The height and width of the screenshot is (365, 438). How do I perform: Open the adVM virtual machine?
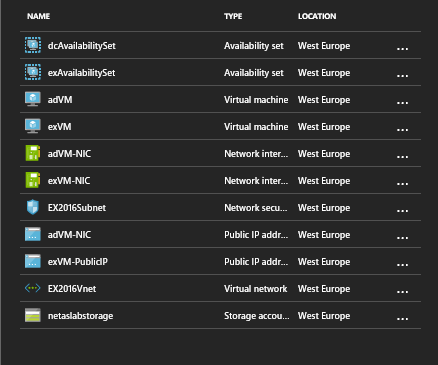pyautogui.click(x=60, y=100)
